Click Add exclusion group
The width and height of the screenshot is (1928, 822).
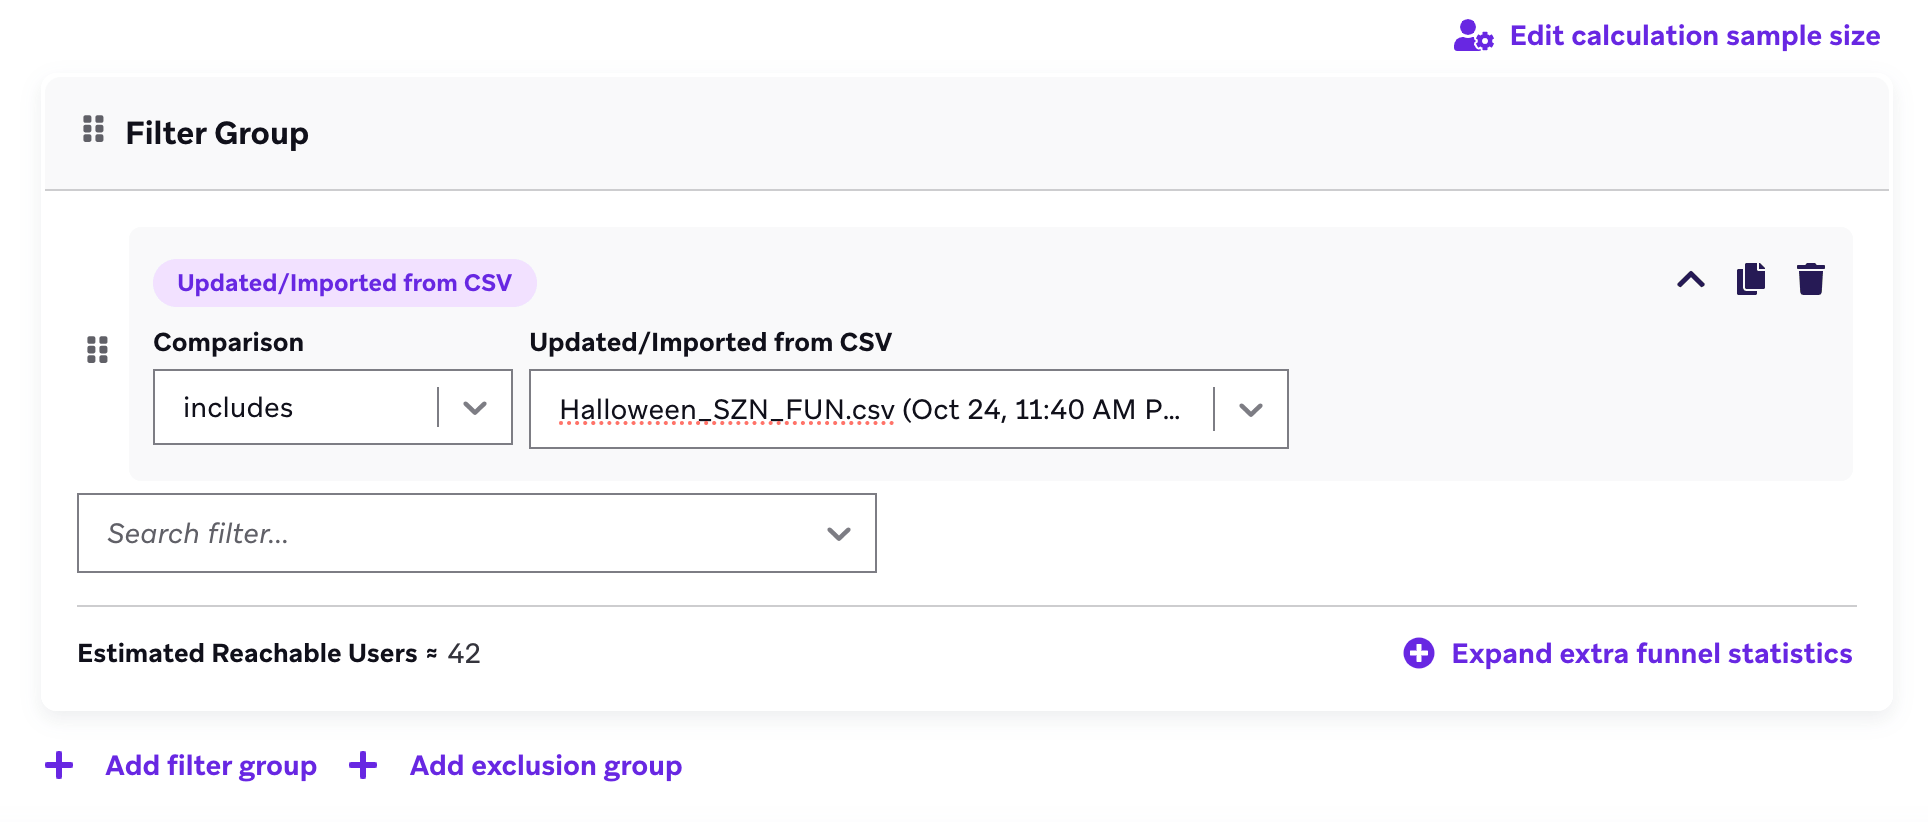point(545,764)
